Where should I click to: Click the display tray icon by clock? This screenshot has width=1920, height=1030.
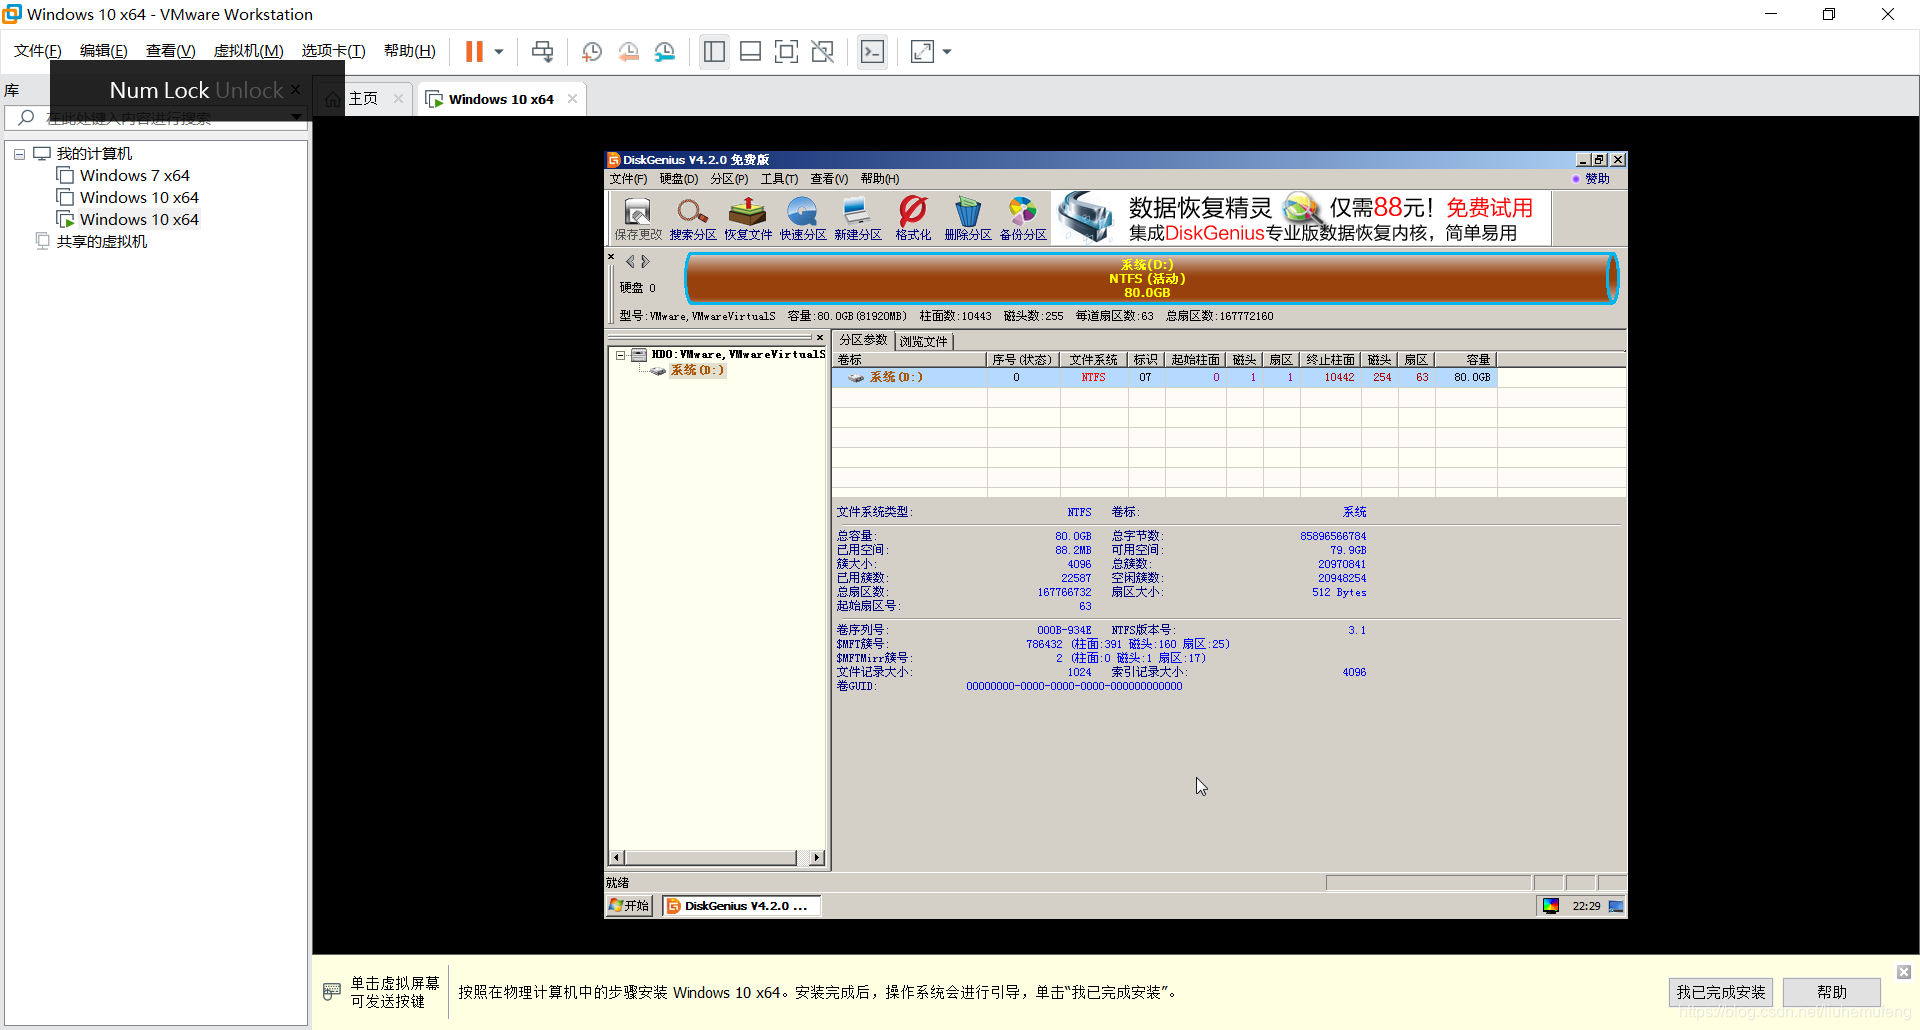pyautogui.click(x=1551, y=906)
